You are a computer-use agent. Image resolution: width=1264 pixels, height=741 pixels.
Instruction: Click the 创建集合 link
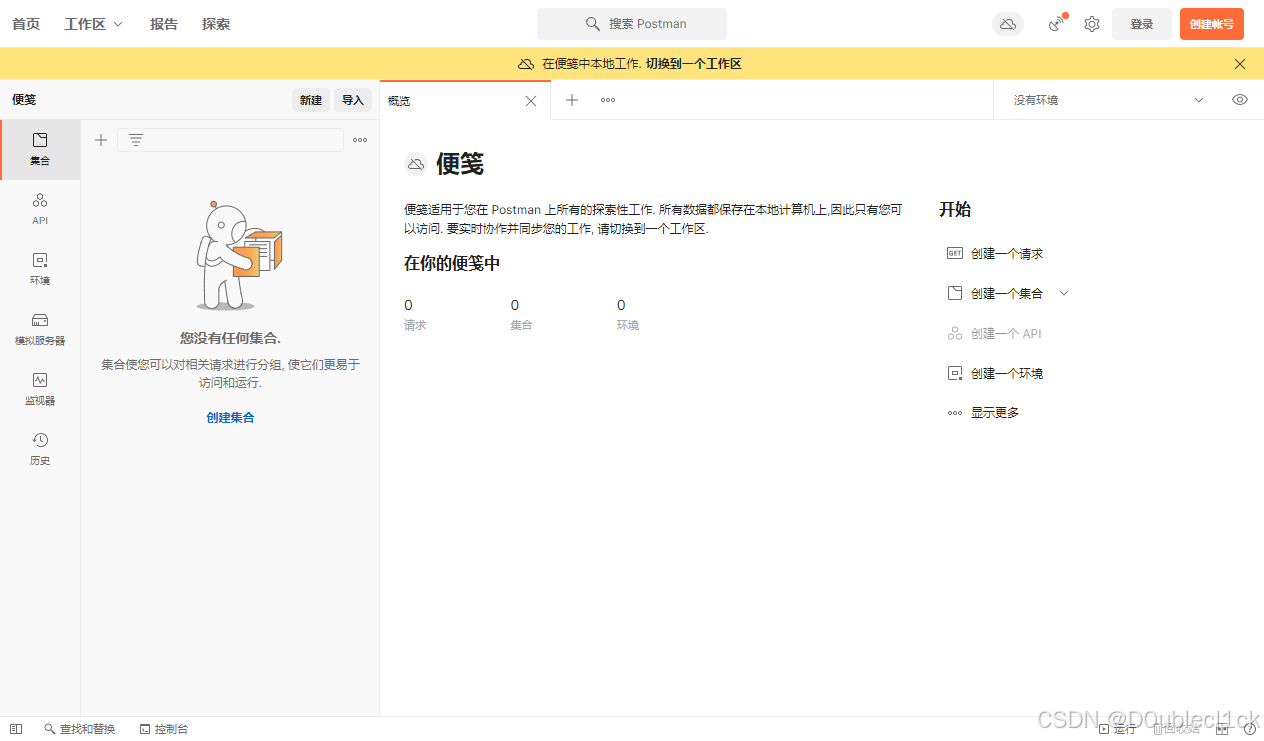pyautogui.click(x=230, y=418)
